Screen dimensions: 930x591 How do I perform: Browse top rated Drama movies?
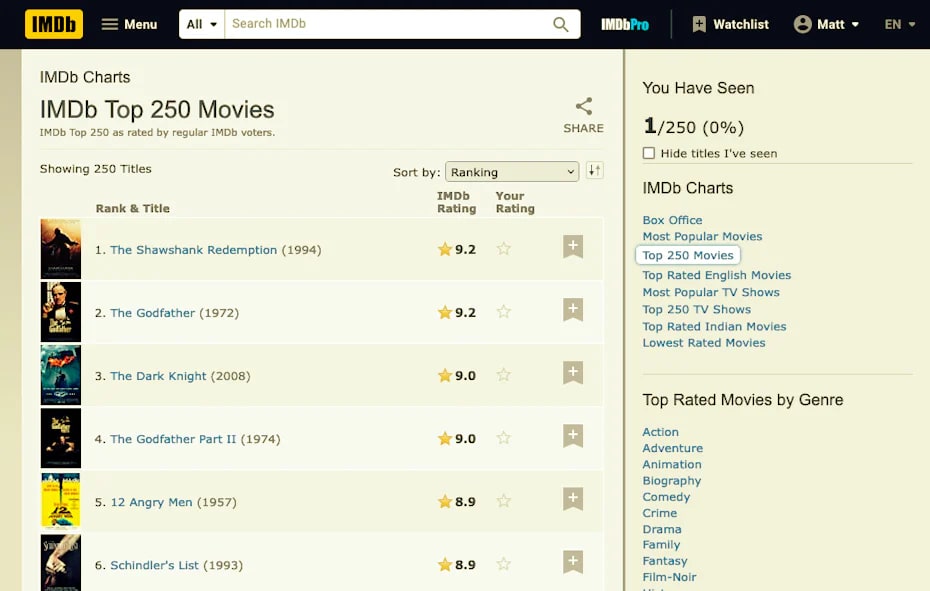point(661,529)
